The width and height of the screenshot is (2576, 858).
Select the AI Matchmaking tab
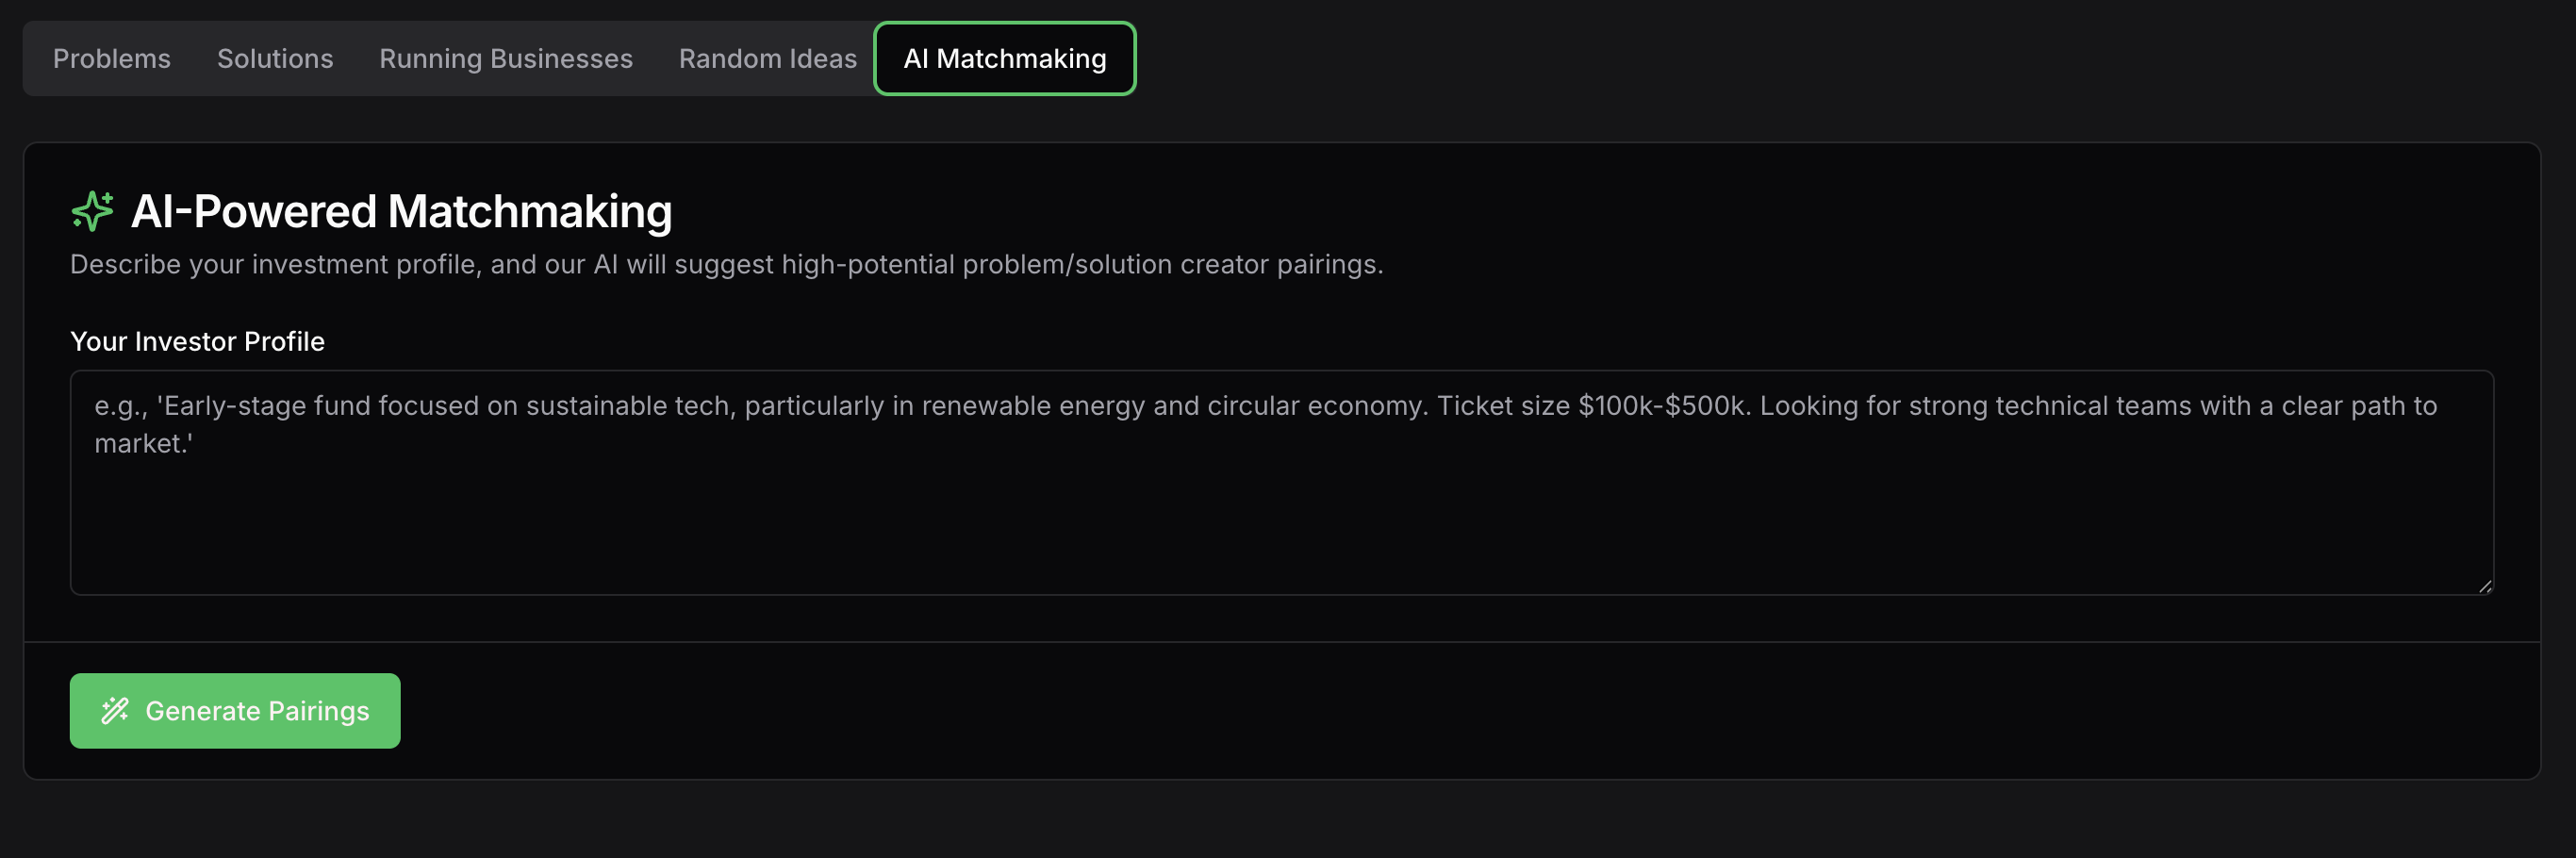coord(1004,59)
